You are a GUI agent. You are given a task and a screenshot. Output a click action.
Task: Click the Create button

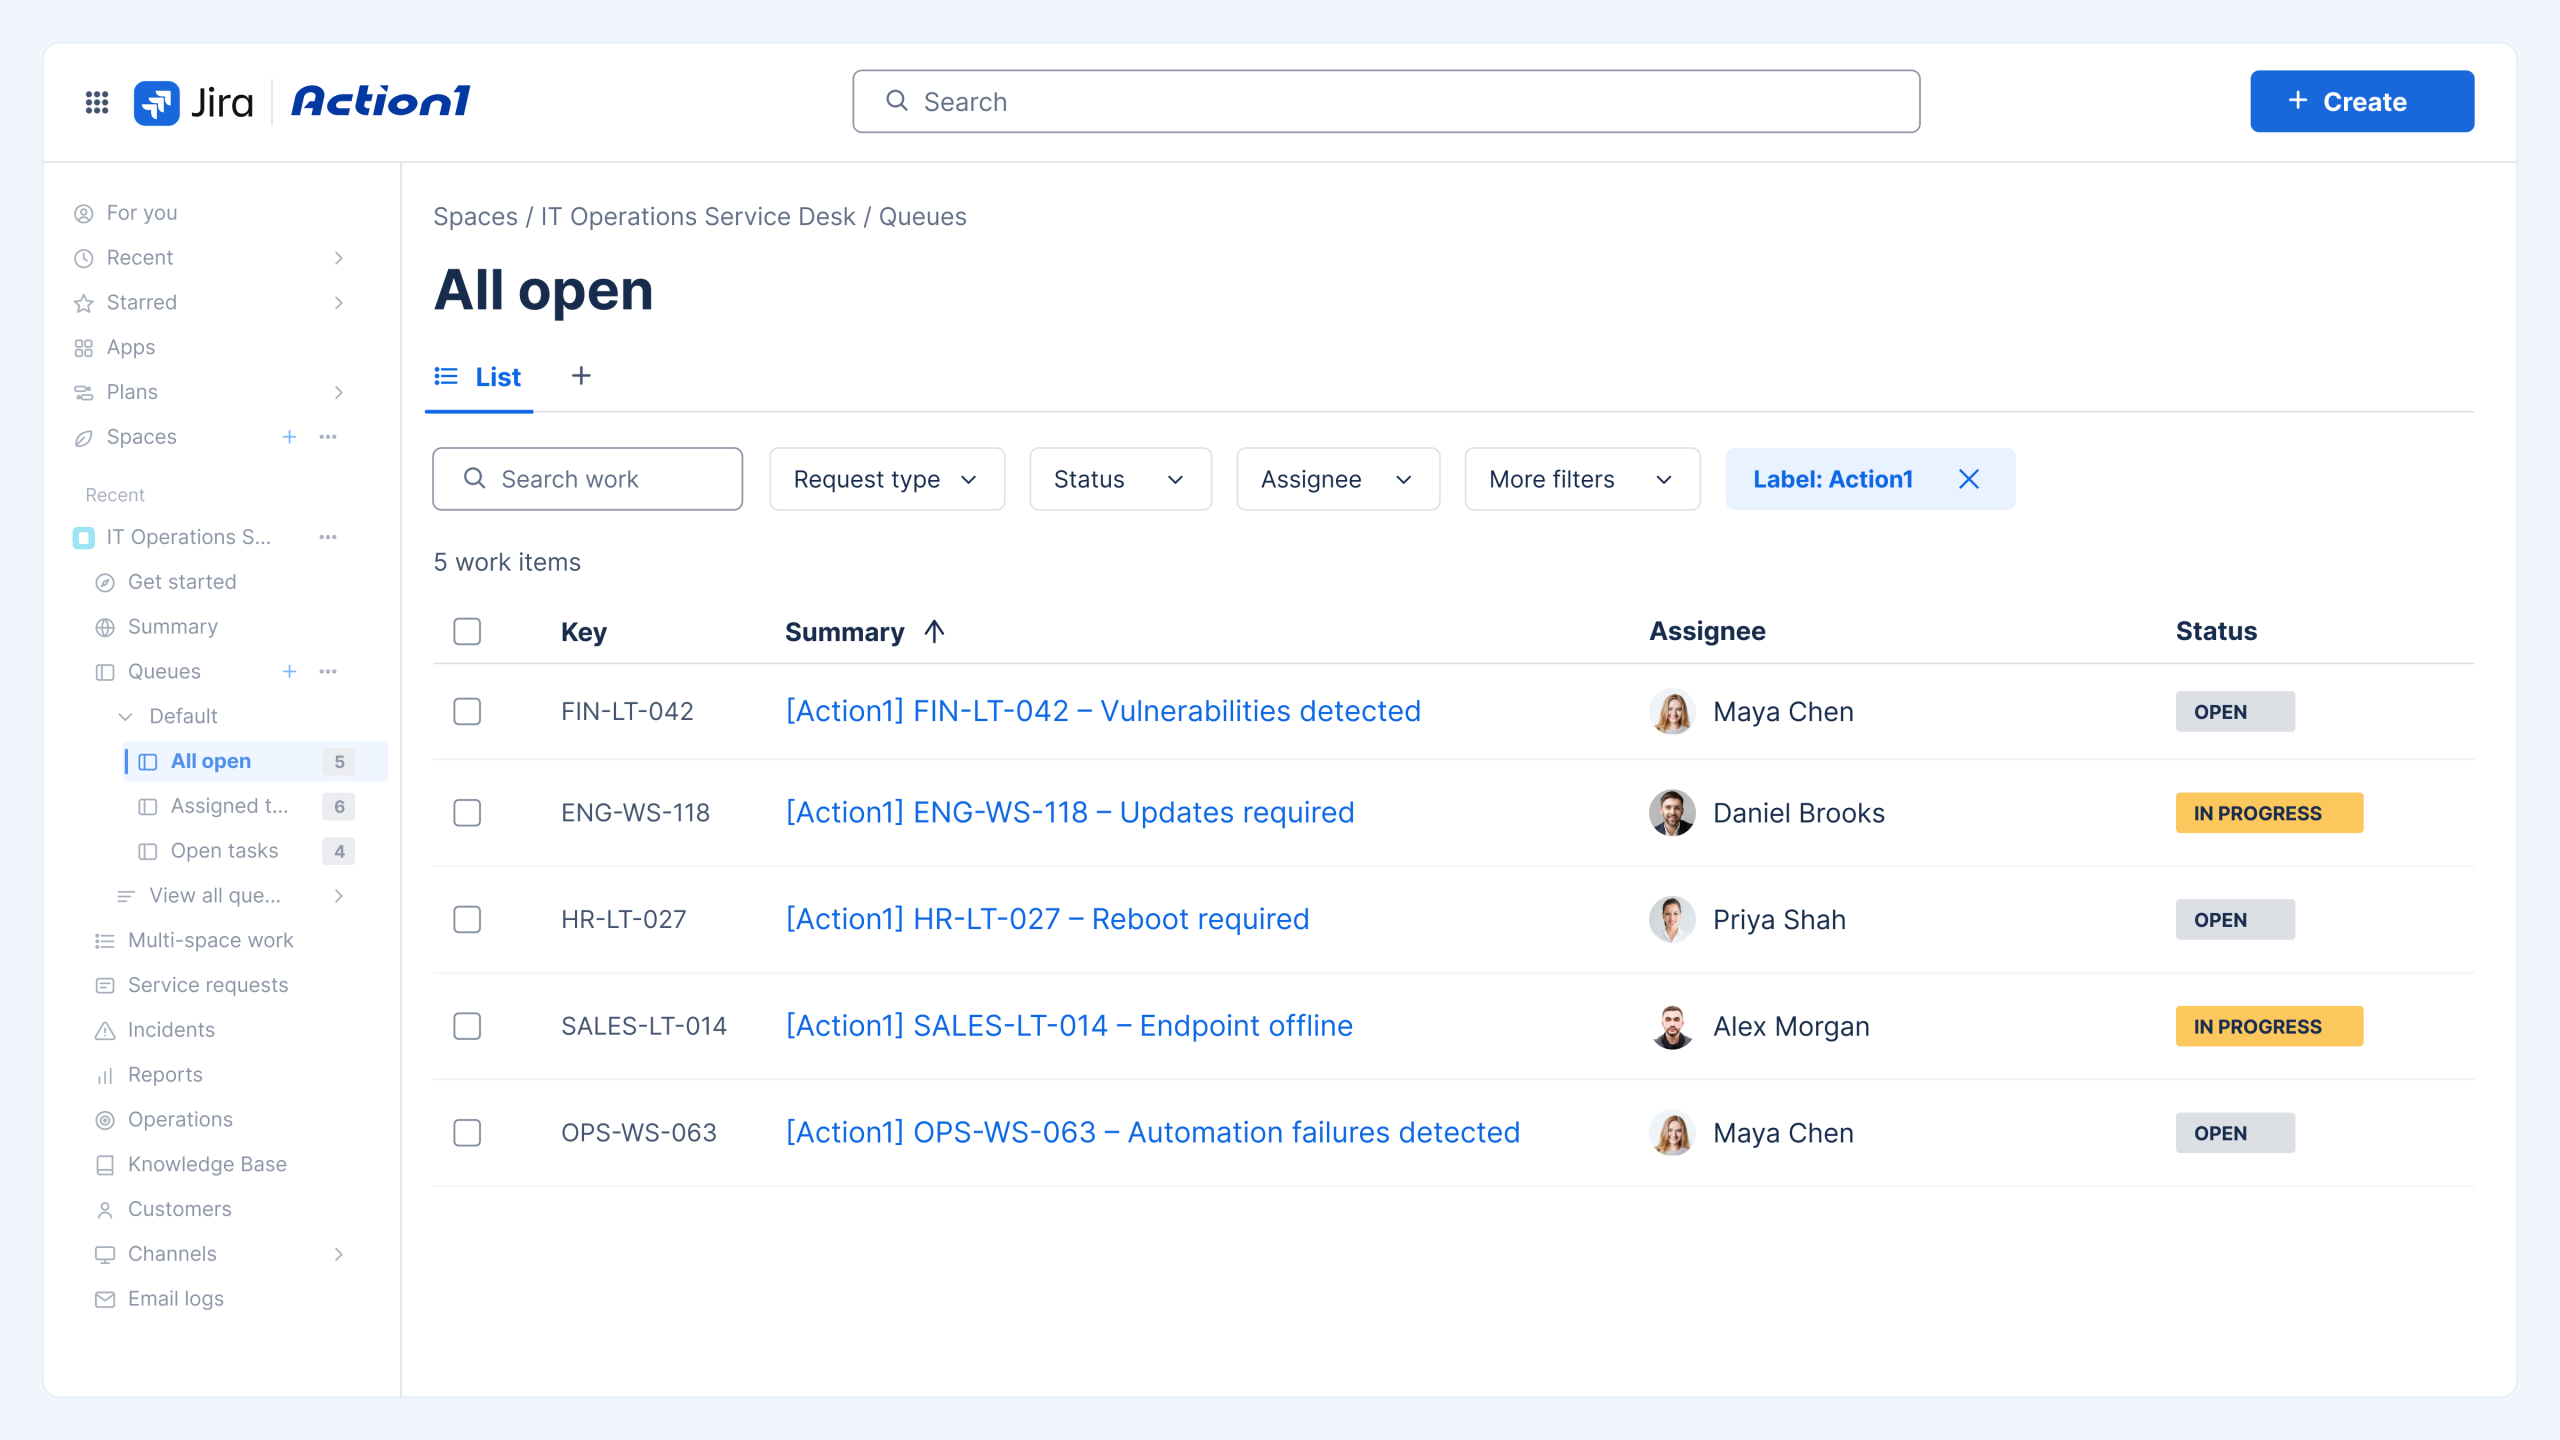(2362, 101)
